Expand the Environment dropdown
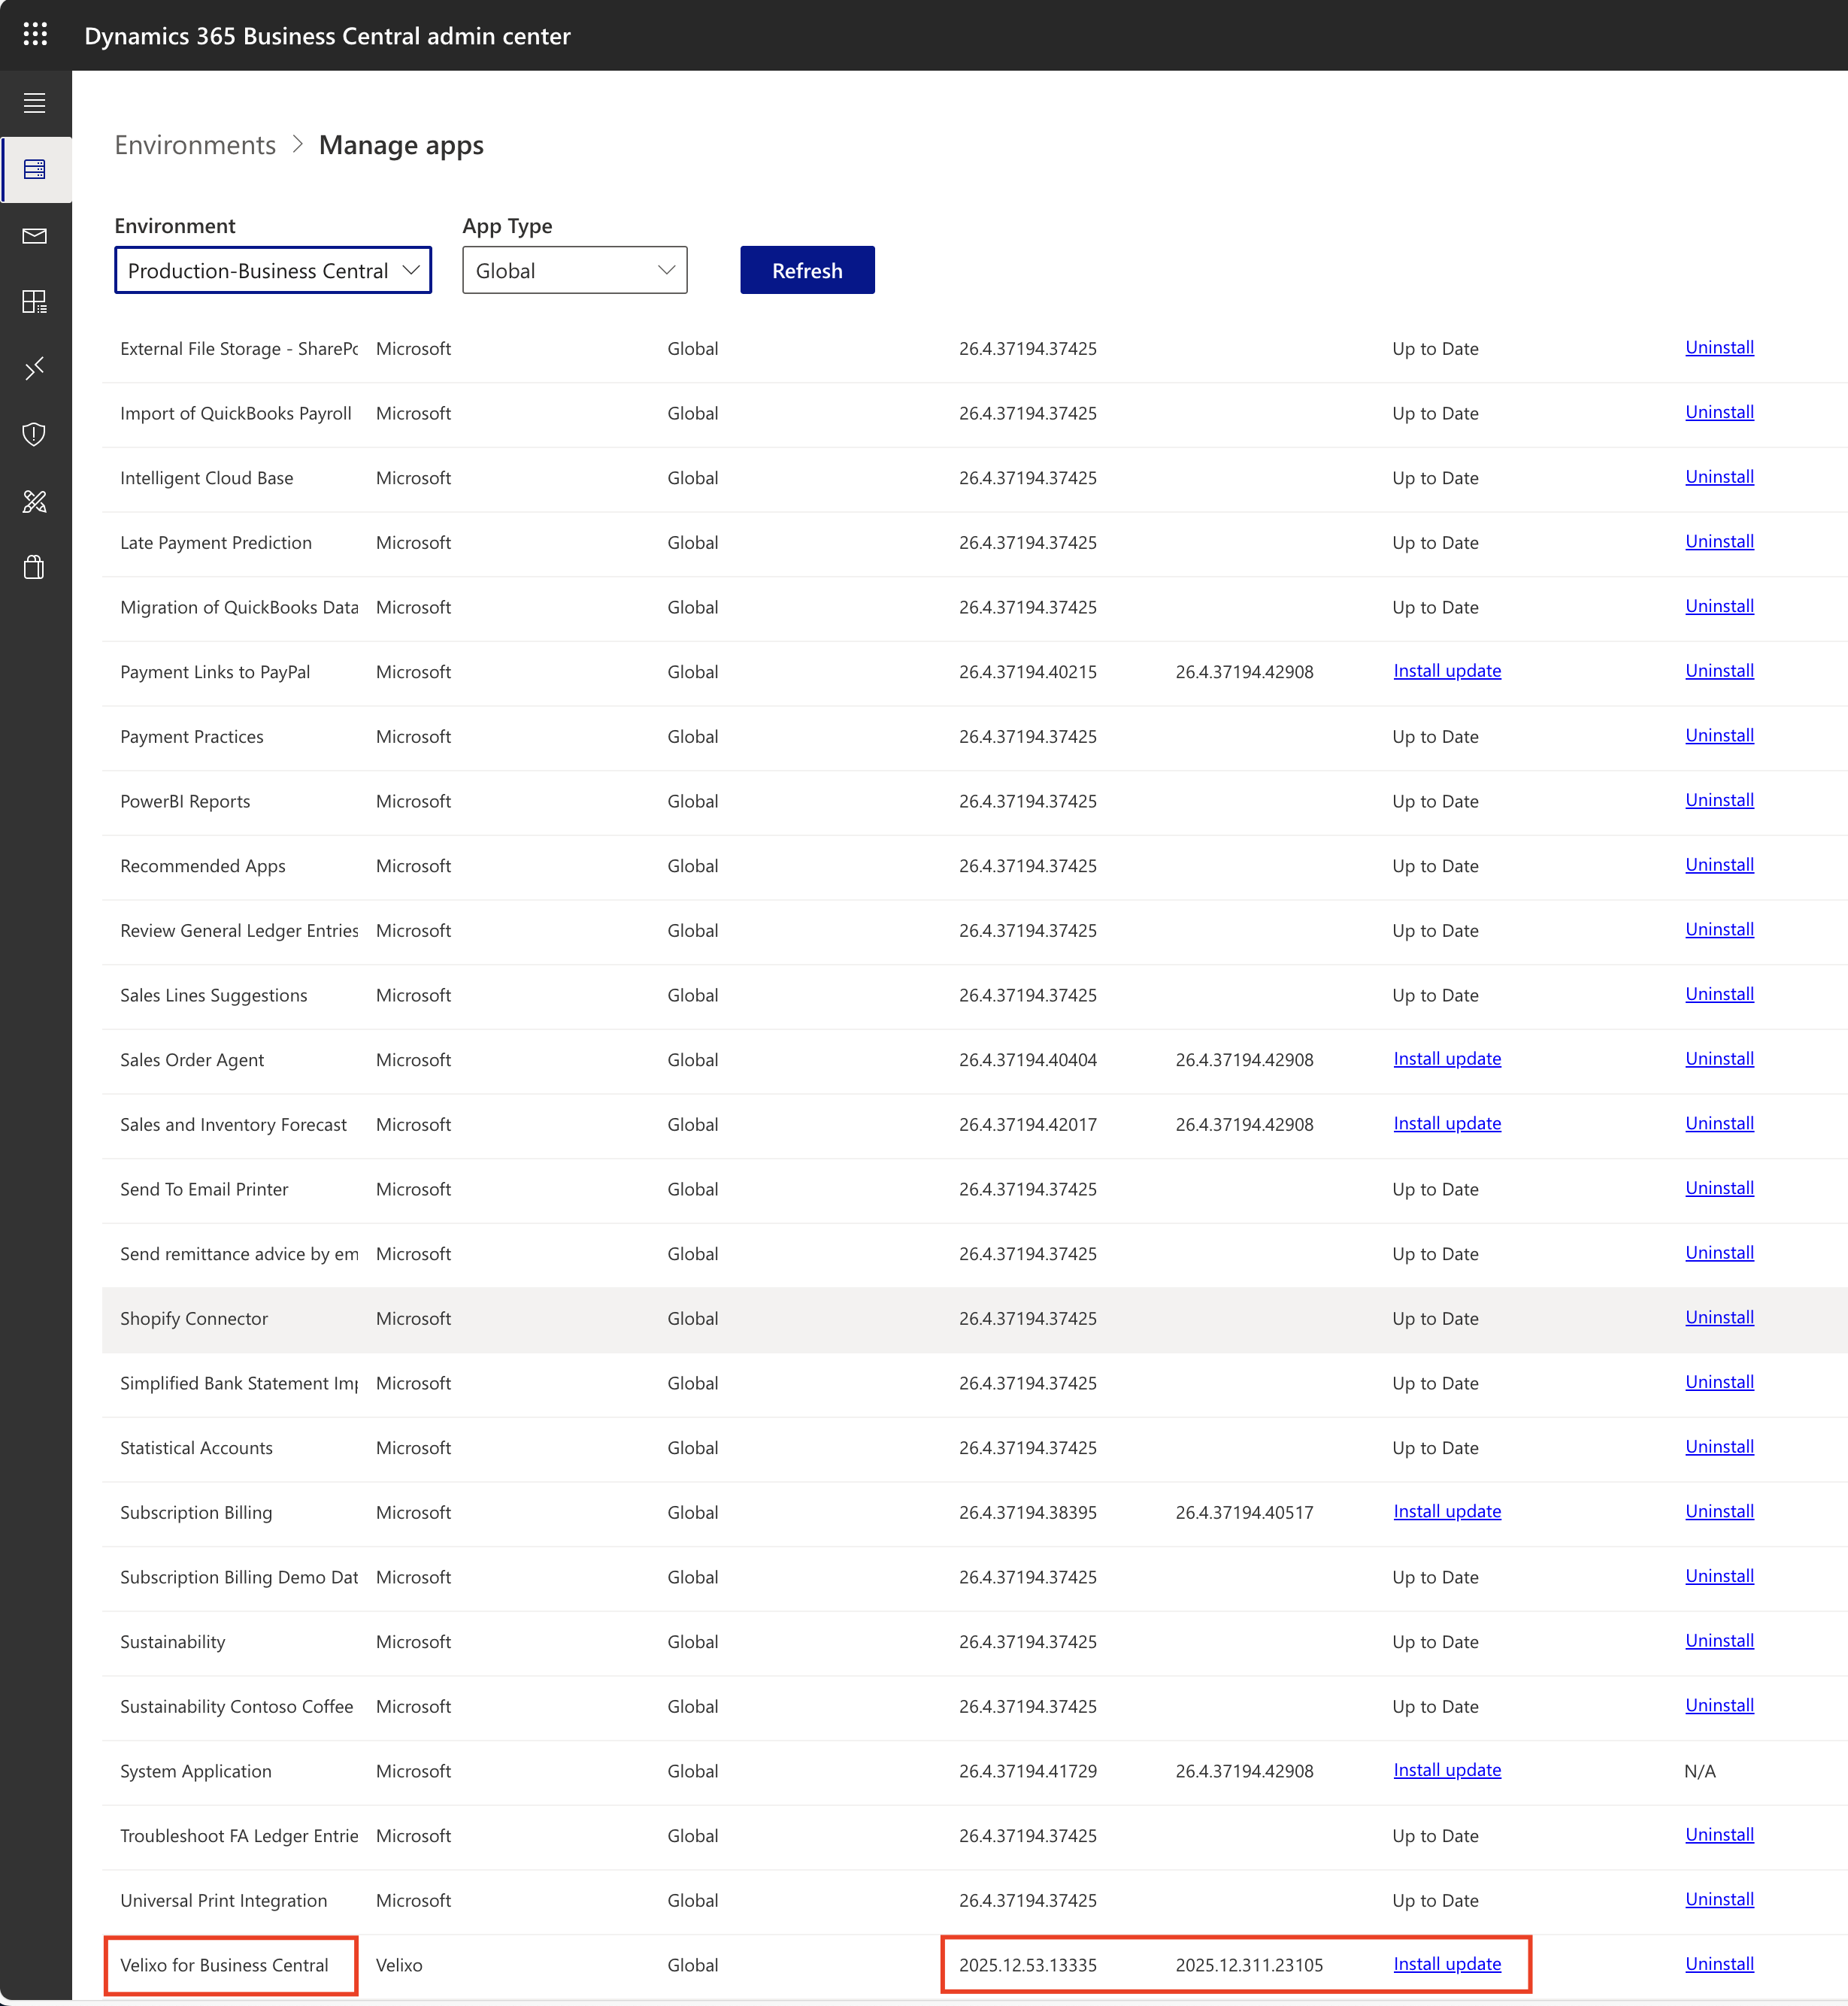The image size is (1848, 2006). coord(272,271)
